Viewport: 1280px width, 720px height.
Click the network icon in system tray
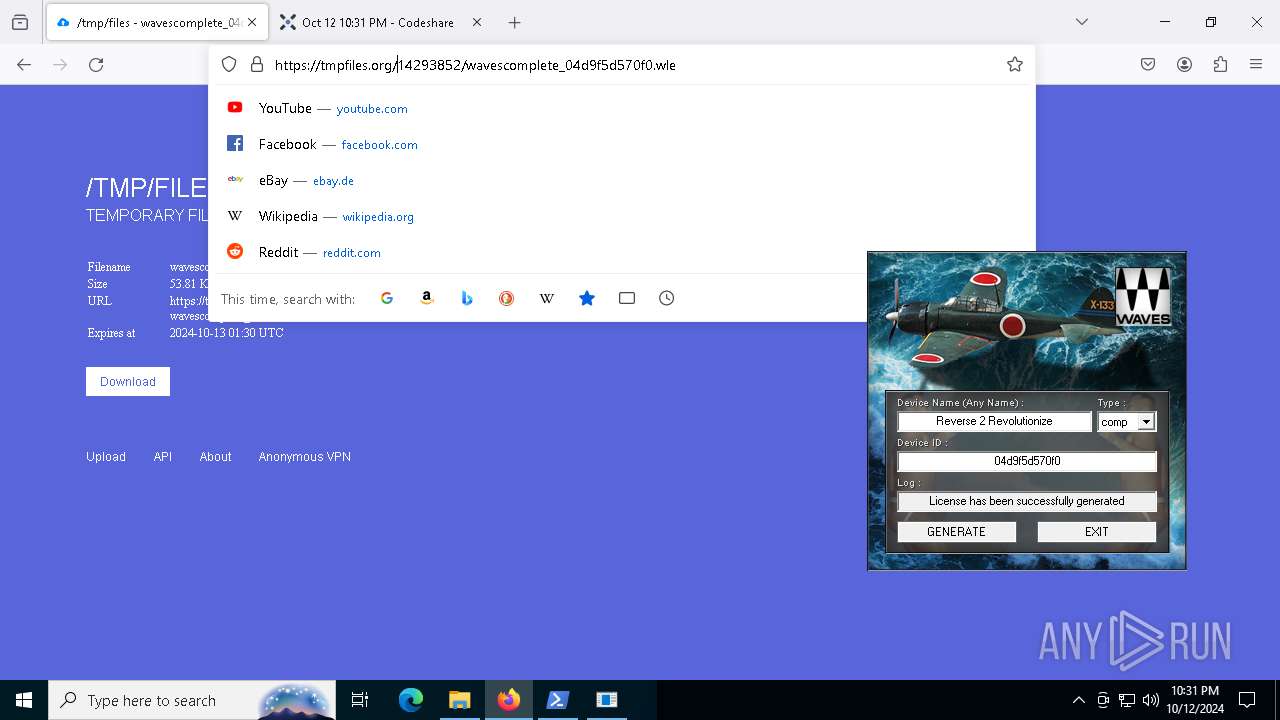coord(1127,700)
